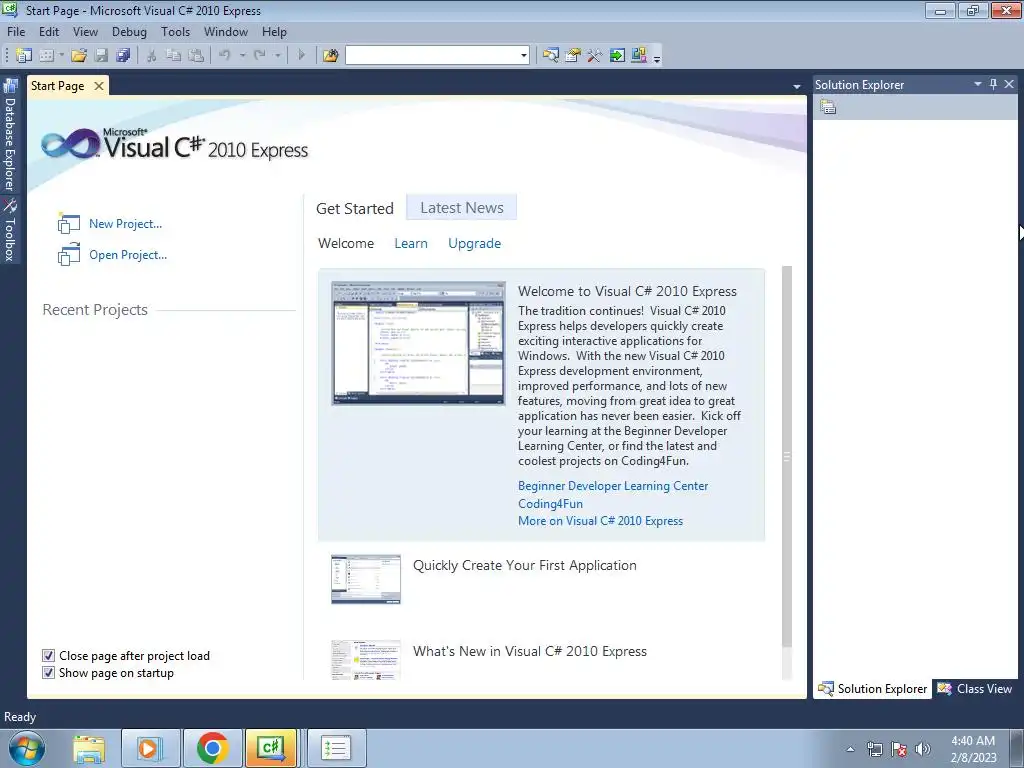Click the Copy toolbar icon
The width and height of the screenshot is (1024, 768).
click(173, 56)
